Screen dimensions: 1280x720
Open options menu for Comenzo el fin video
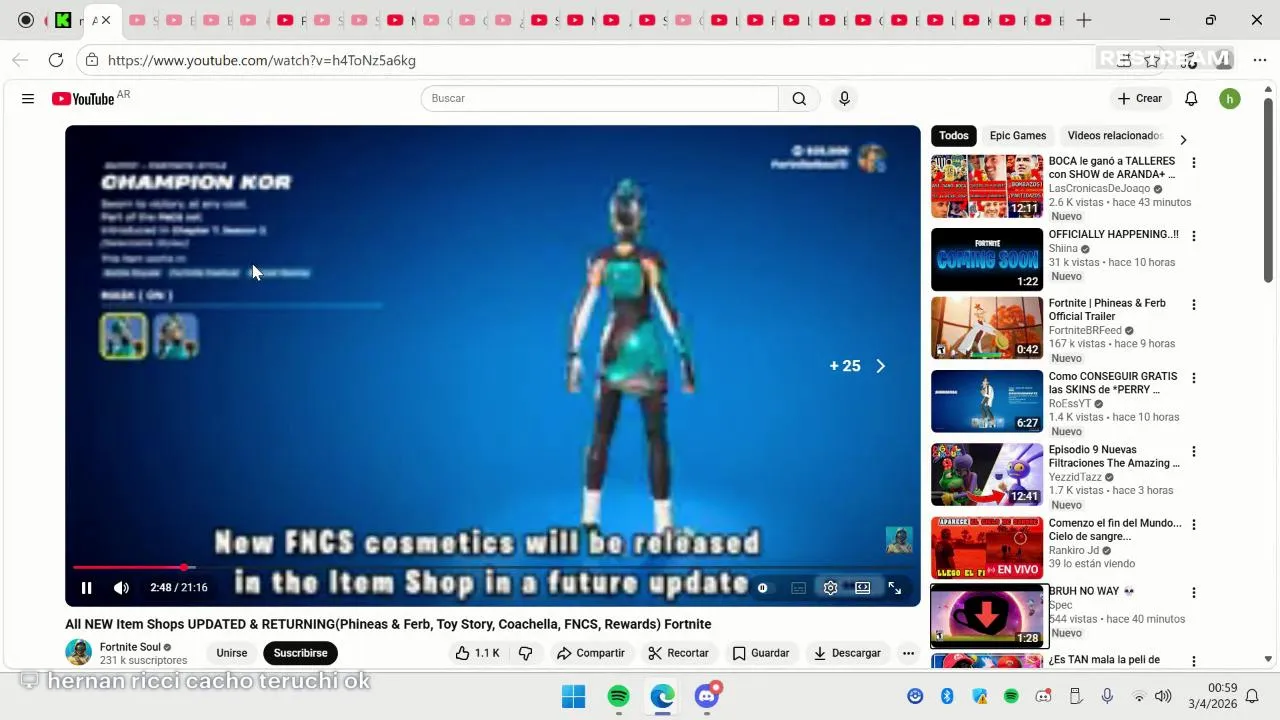pyautogui.click(x=1193, y=524)
